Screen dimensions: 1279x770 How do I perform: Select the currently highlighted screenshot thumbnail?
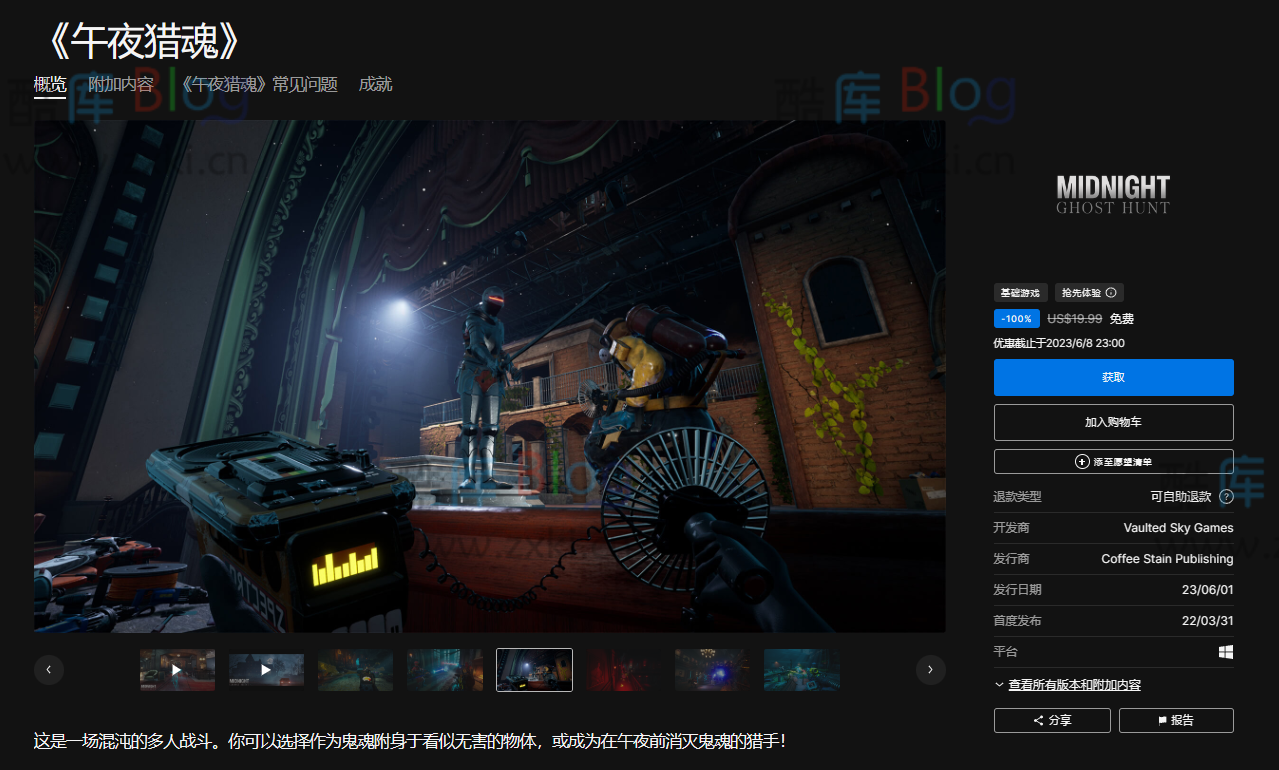pyautogui.click(x=533, y=669)
